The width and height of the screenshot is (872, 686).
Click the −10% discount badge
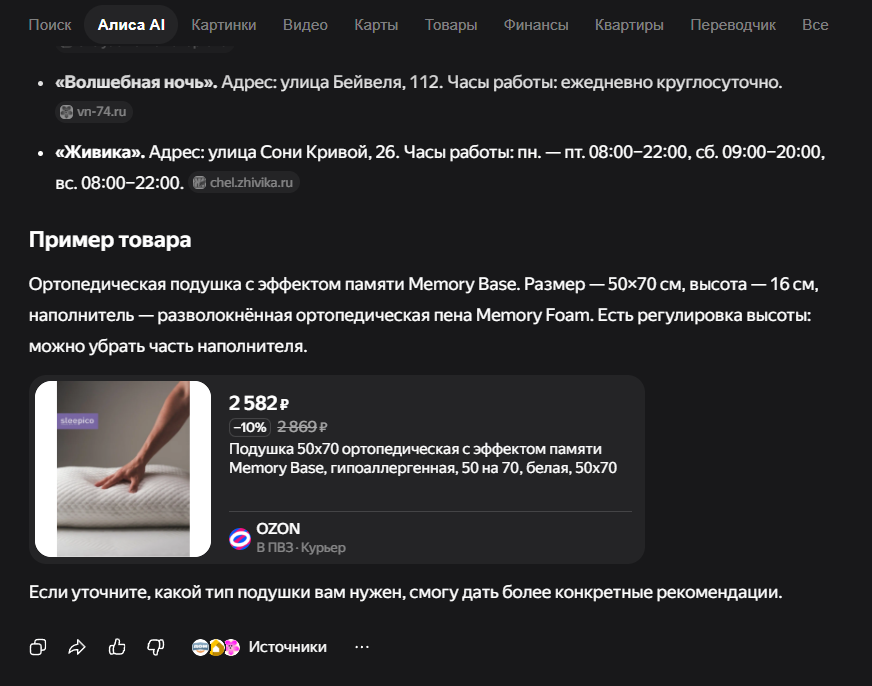(250, 427)
